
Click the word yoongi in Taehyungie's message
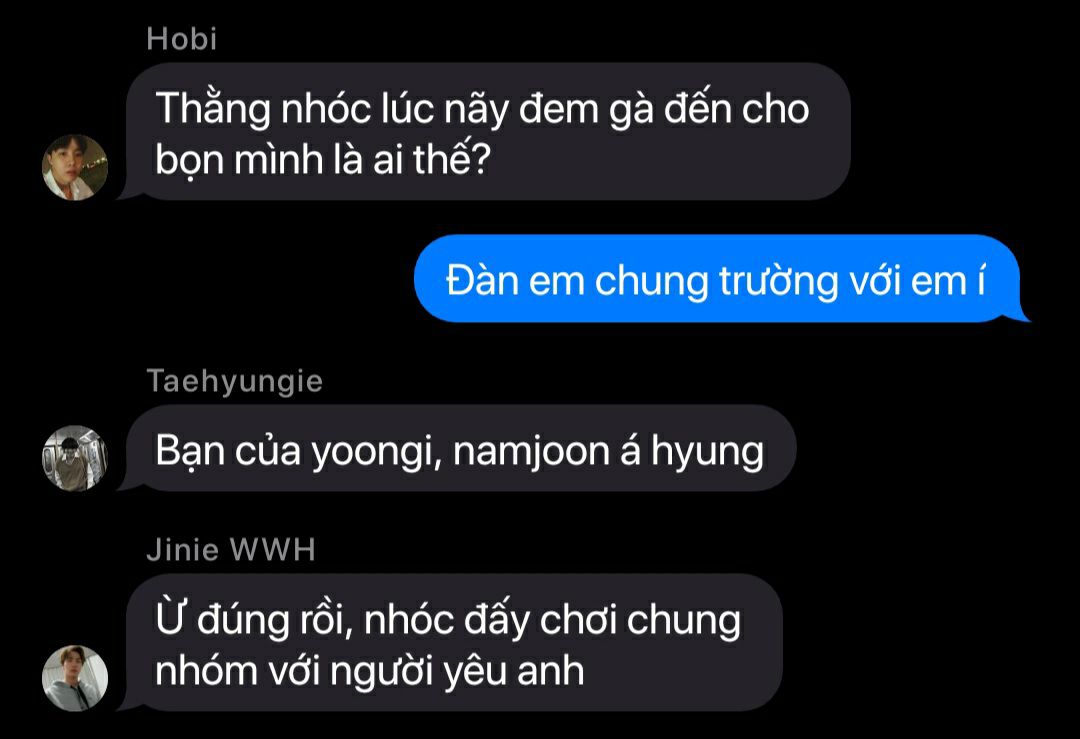(376, 453)
